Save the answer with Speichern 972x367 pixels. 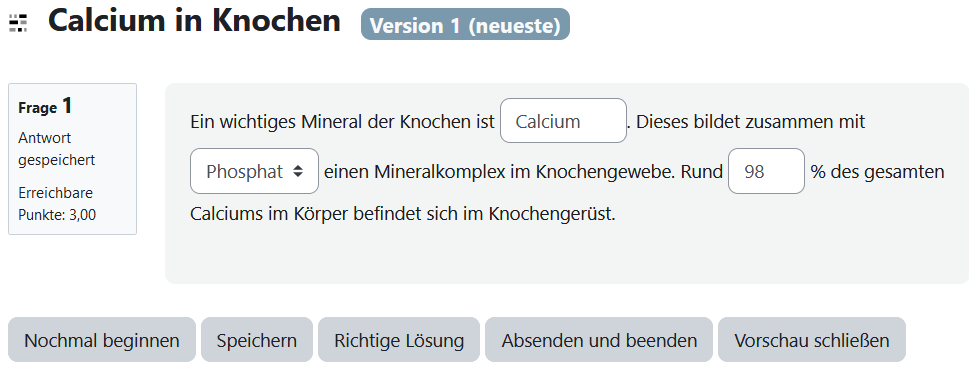tap(257, 340)
